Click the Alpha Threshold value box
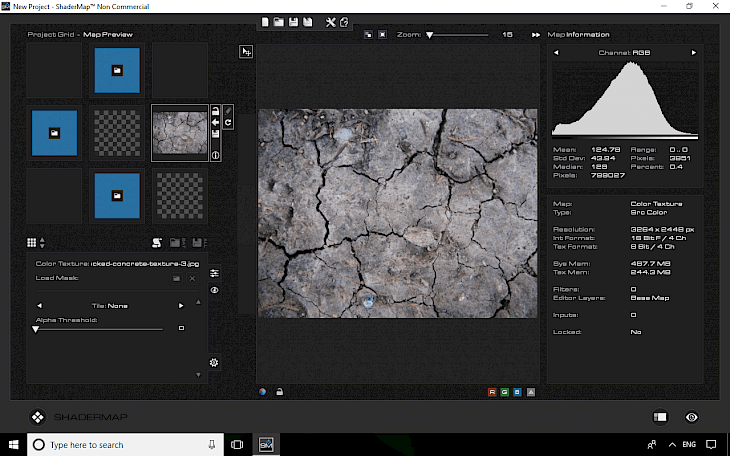Screen dimensions: 730x456 click(x=182, y=328)
